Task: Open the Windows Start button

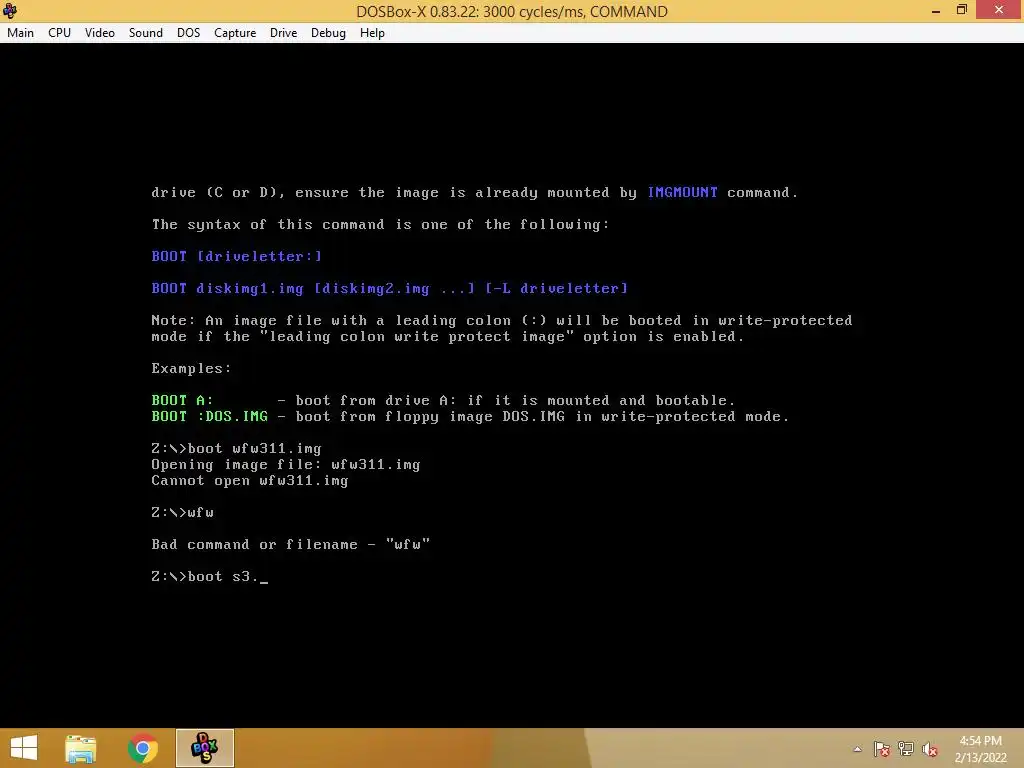Action: tap(24, 748)
